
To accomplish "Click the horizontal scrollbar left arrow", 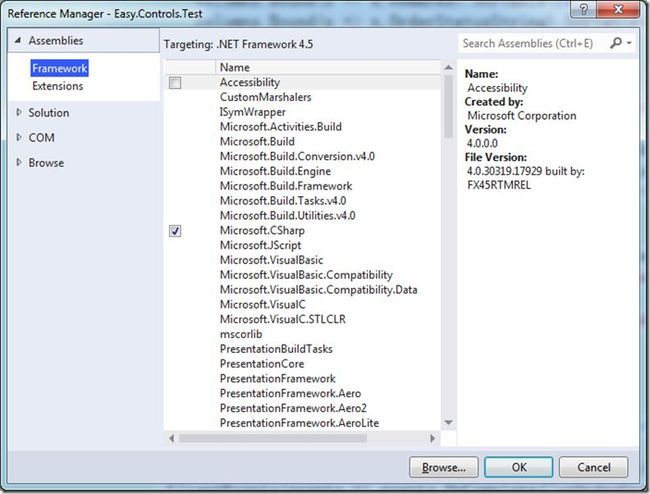I will pyautogui.click(x=171, y=438).
